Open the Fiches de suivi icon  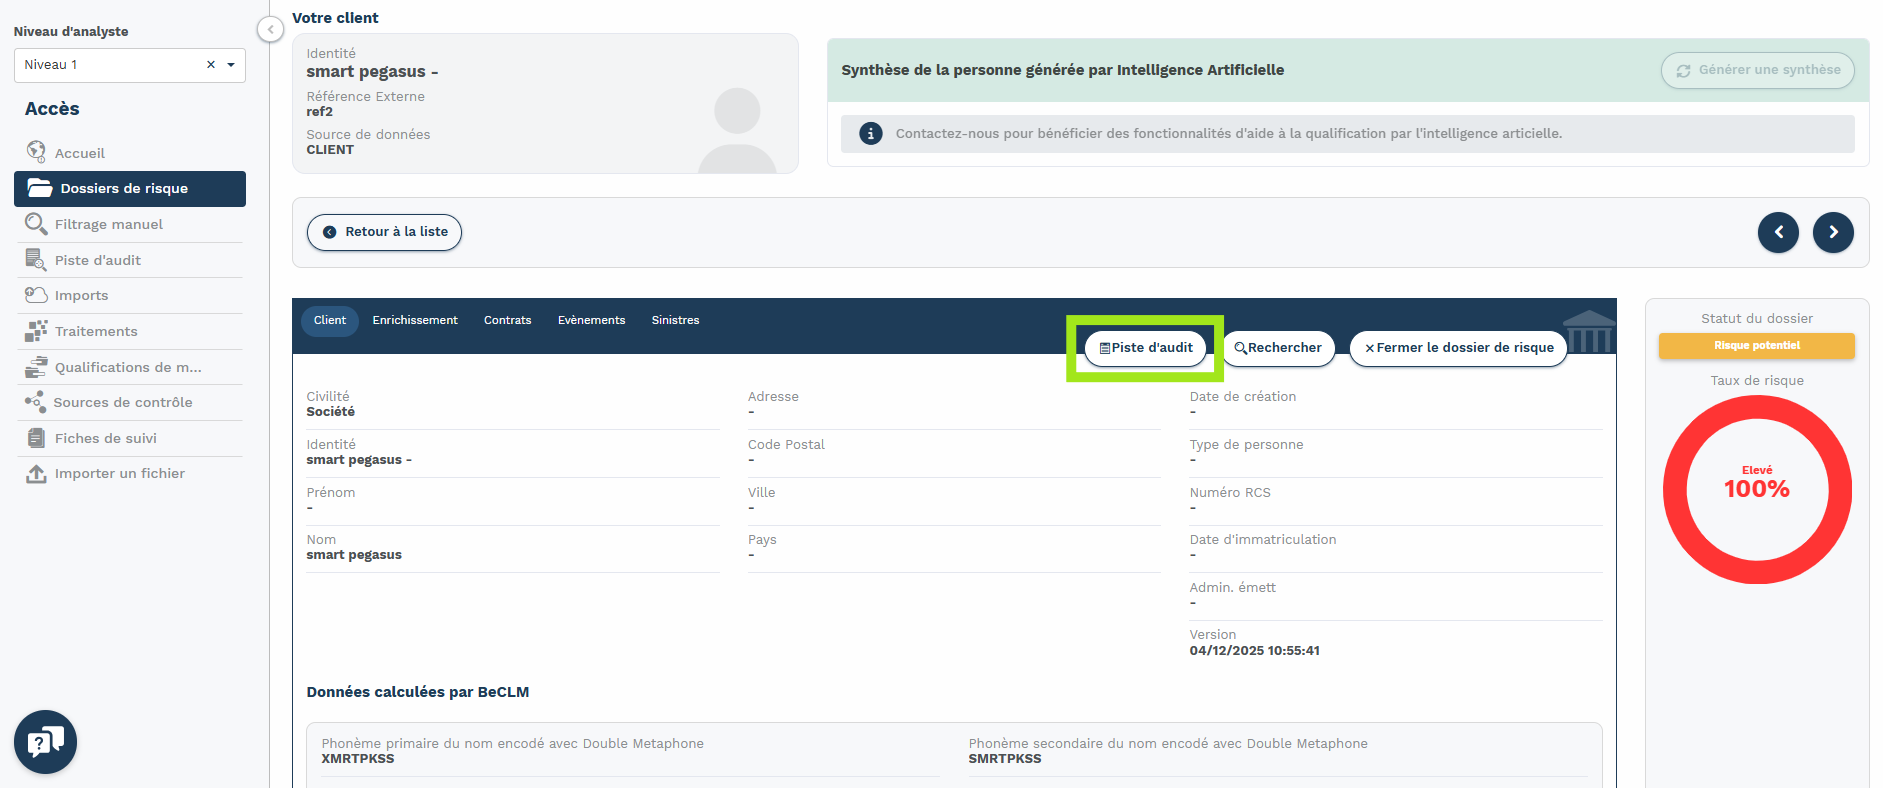click(36, 438)
